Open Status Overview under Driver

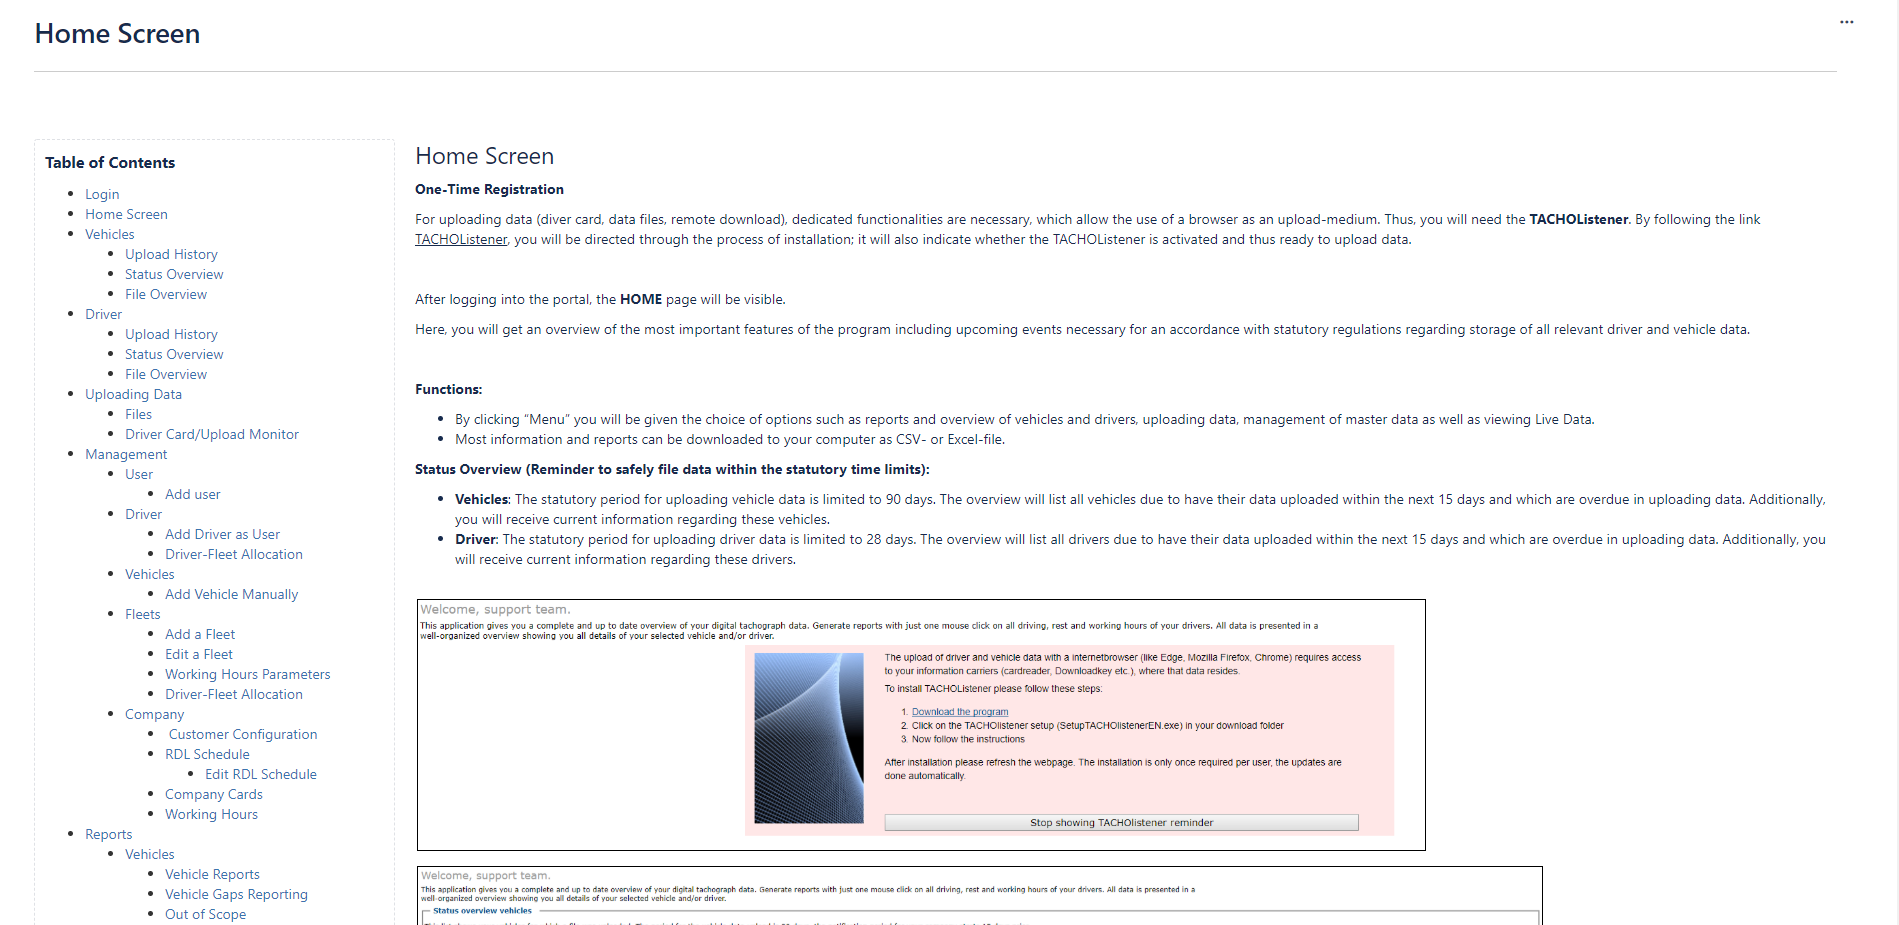(x=174, y=354)
